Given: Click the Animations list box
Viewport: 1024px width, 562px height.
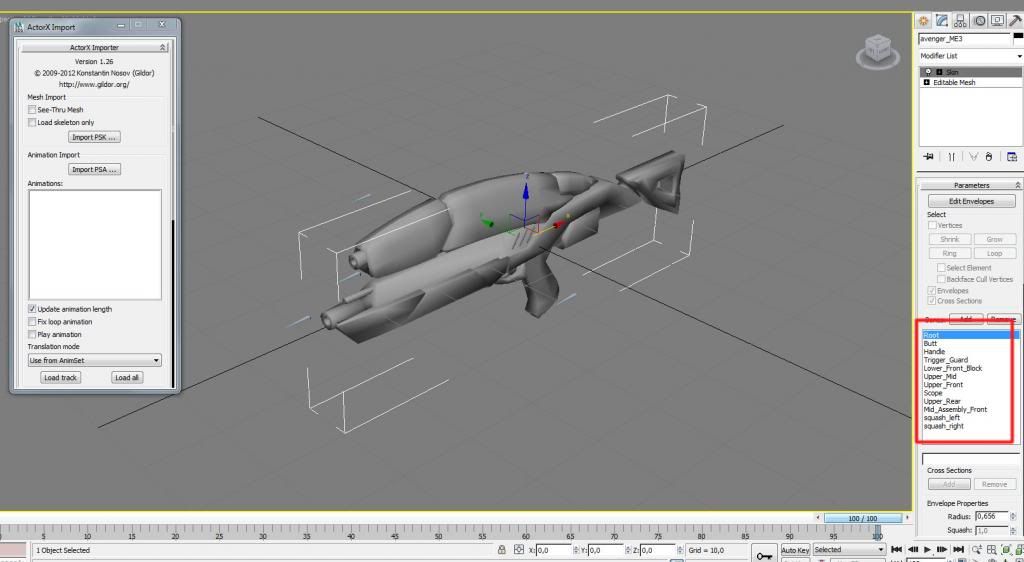Looking at the screenshot, I should click(95, 245).
